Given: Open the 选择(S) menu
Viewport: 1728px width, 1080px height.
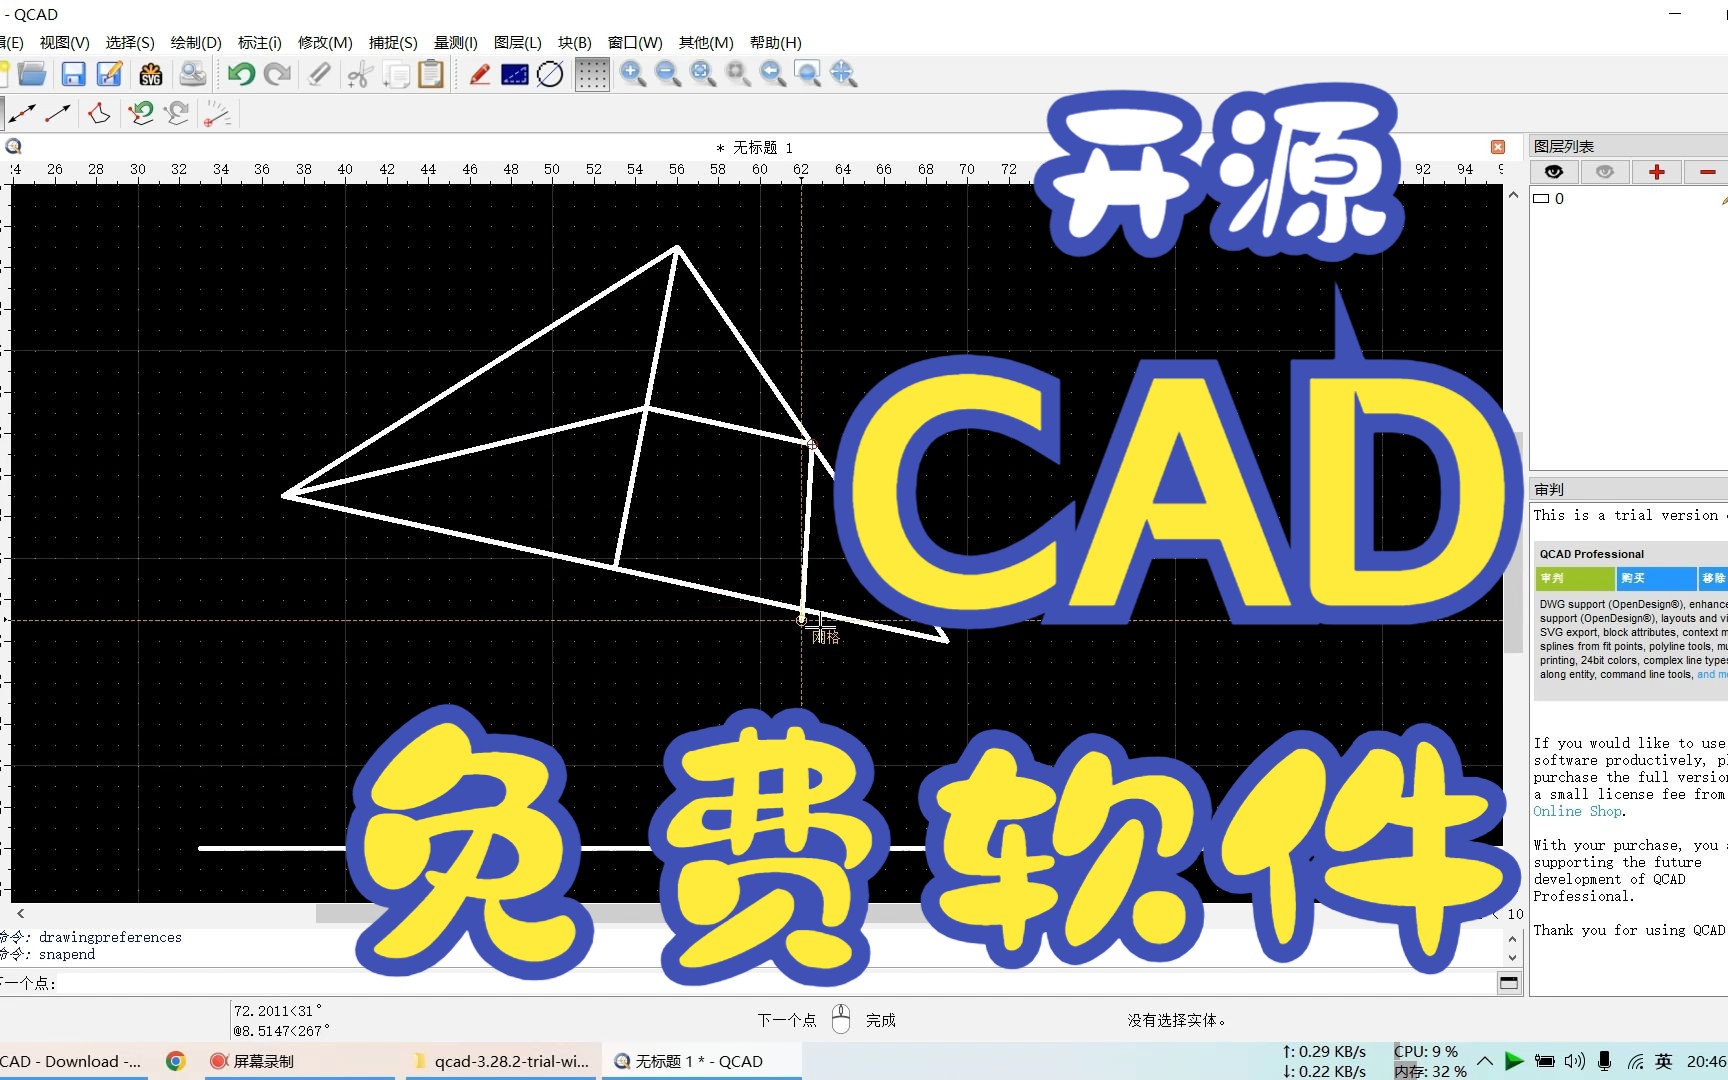Looking at the screenshot, I should coord(130,42).
